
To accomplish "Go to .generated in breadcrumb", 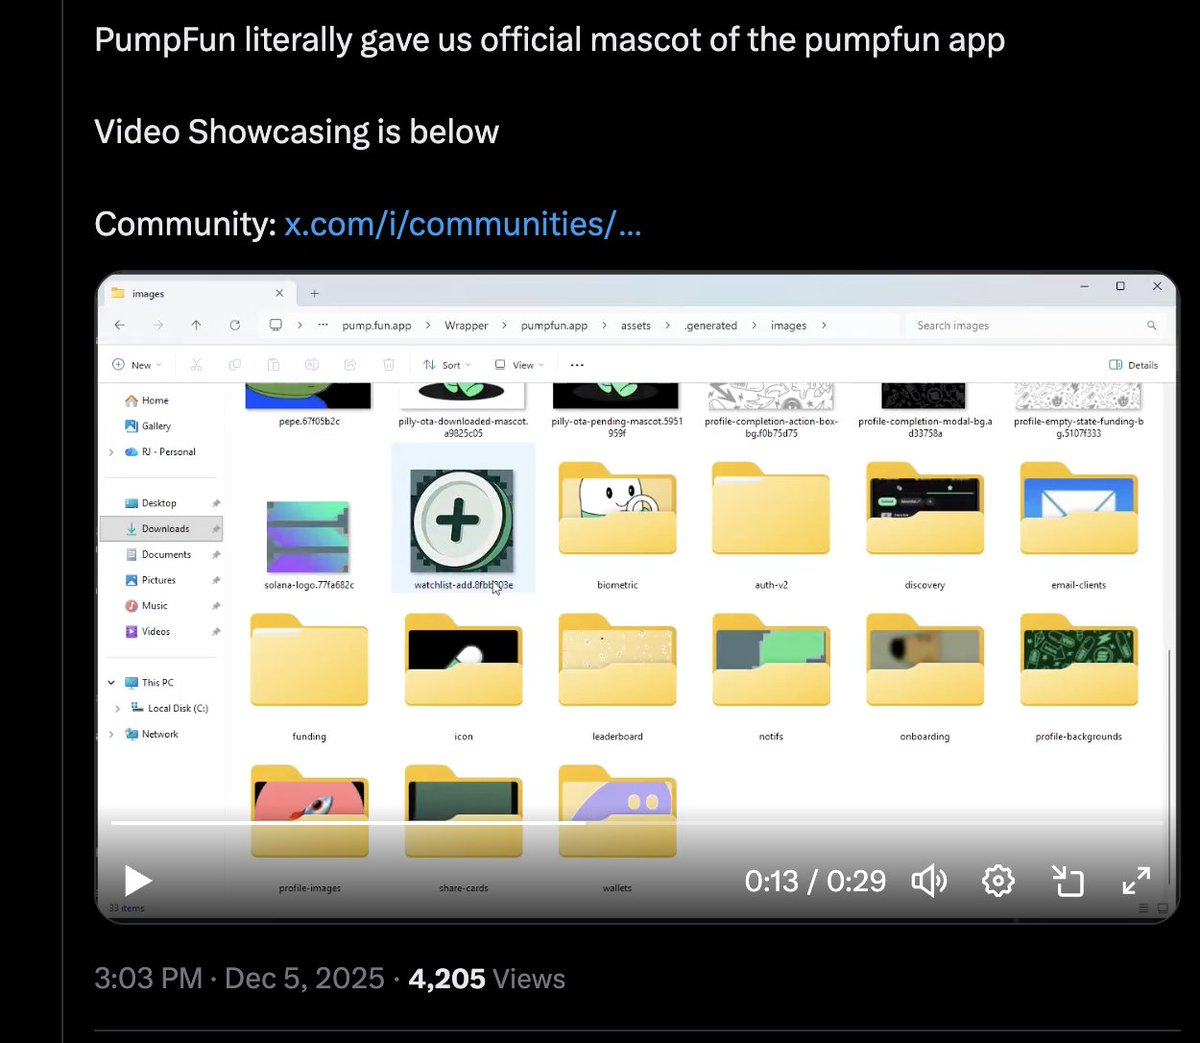I will pyautogui.click(x=711, y=325).
